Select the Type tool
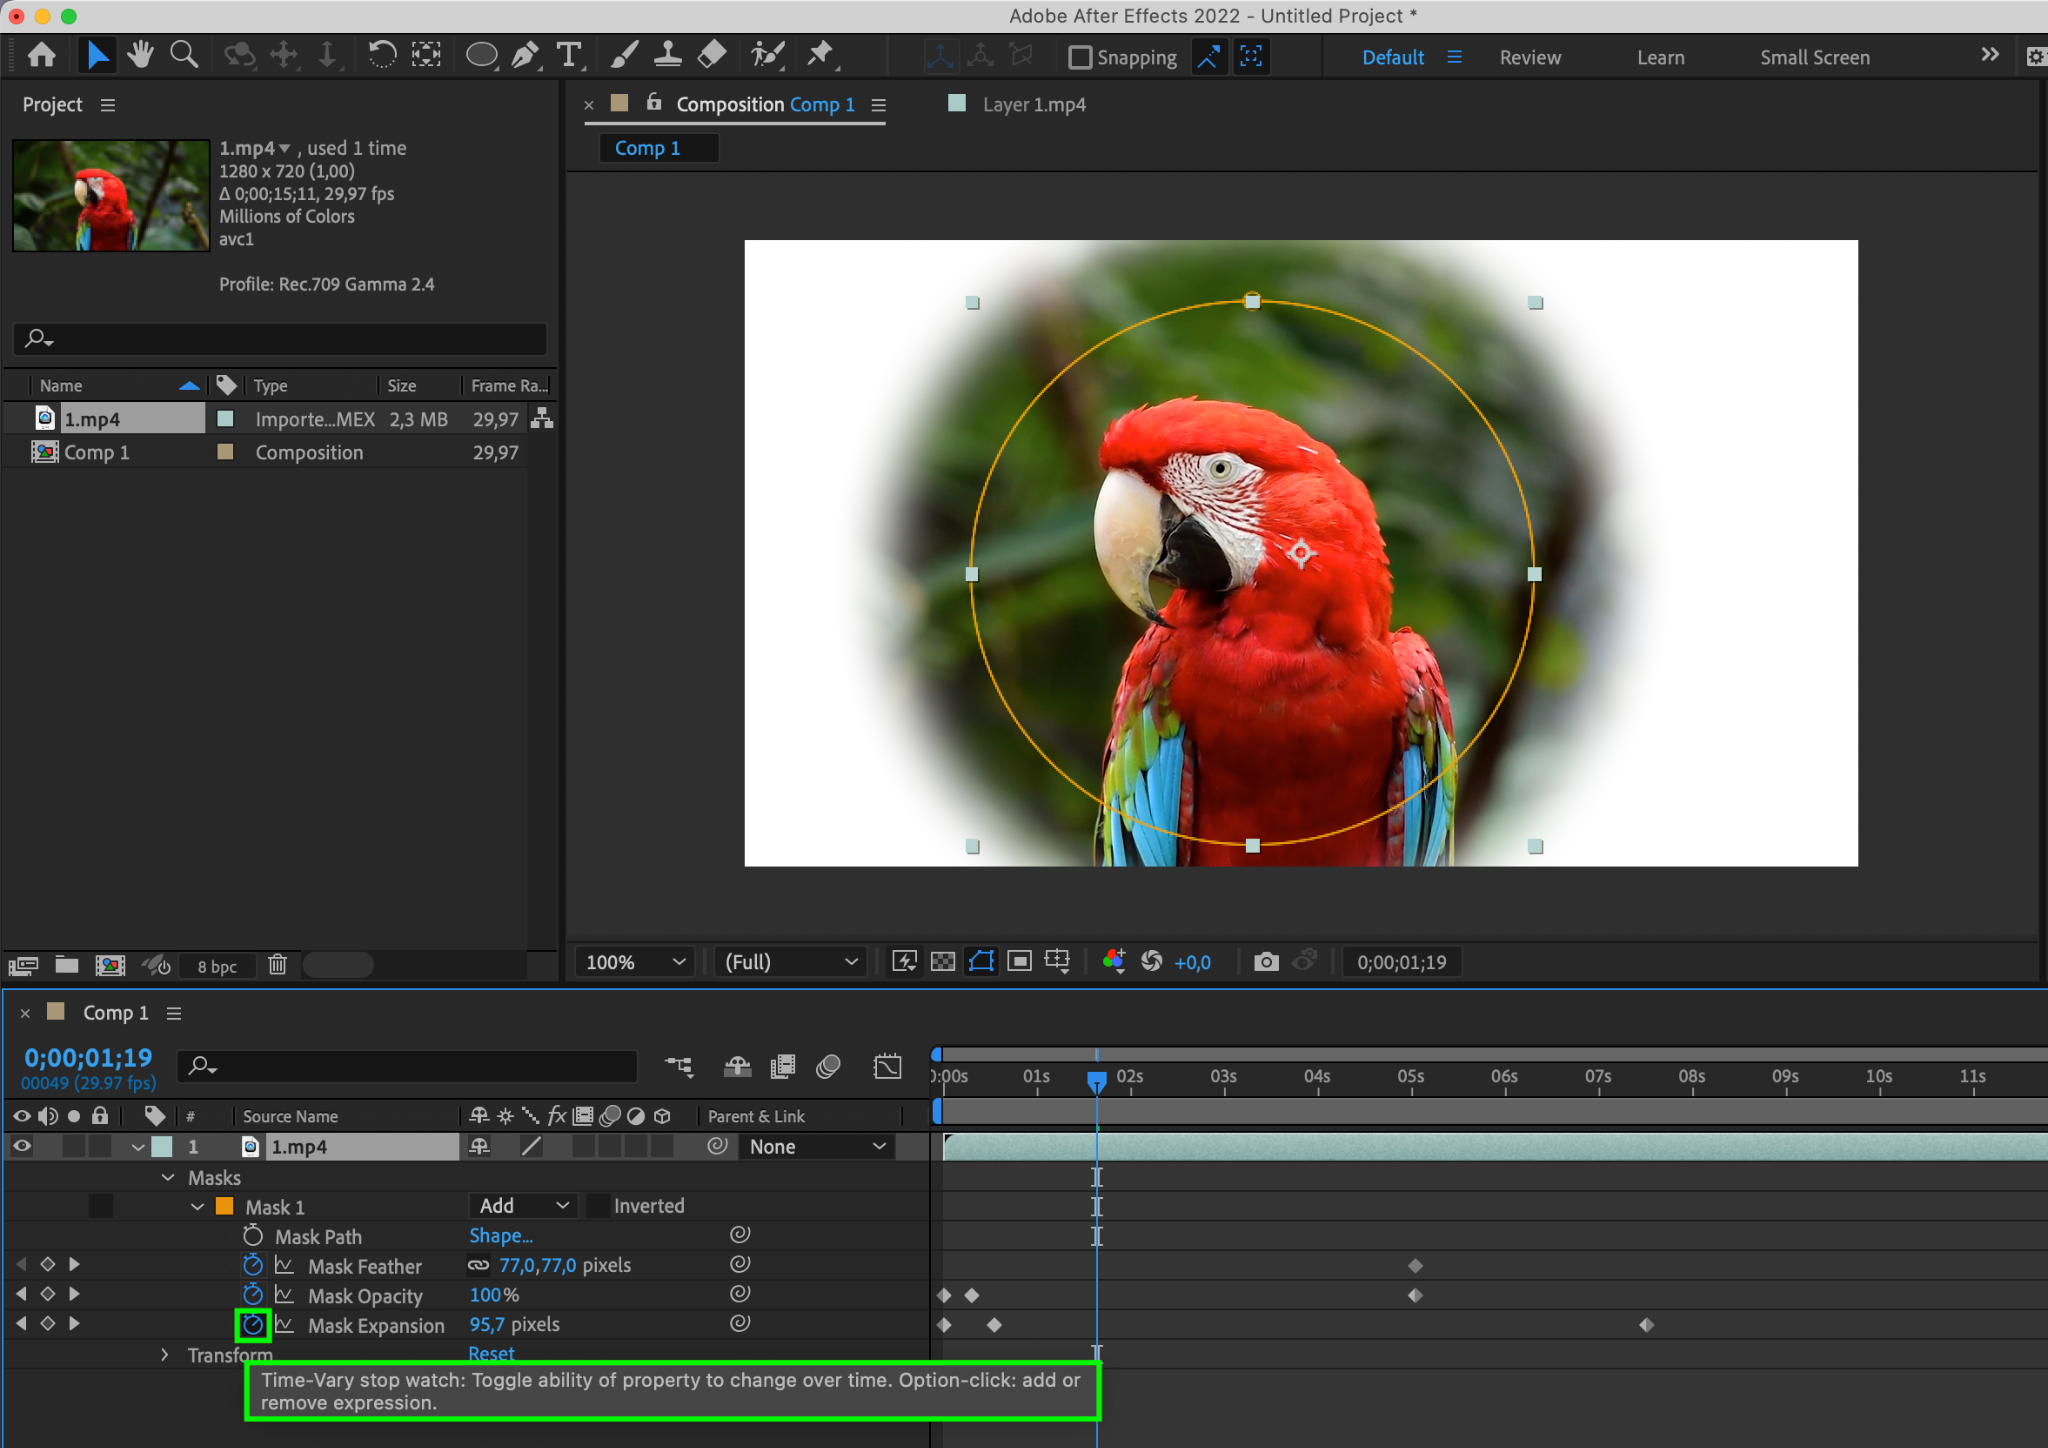Image resolution: width=2048 pixels, height=1448 pixels. point(568,55)
